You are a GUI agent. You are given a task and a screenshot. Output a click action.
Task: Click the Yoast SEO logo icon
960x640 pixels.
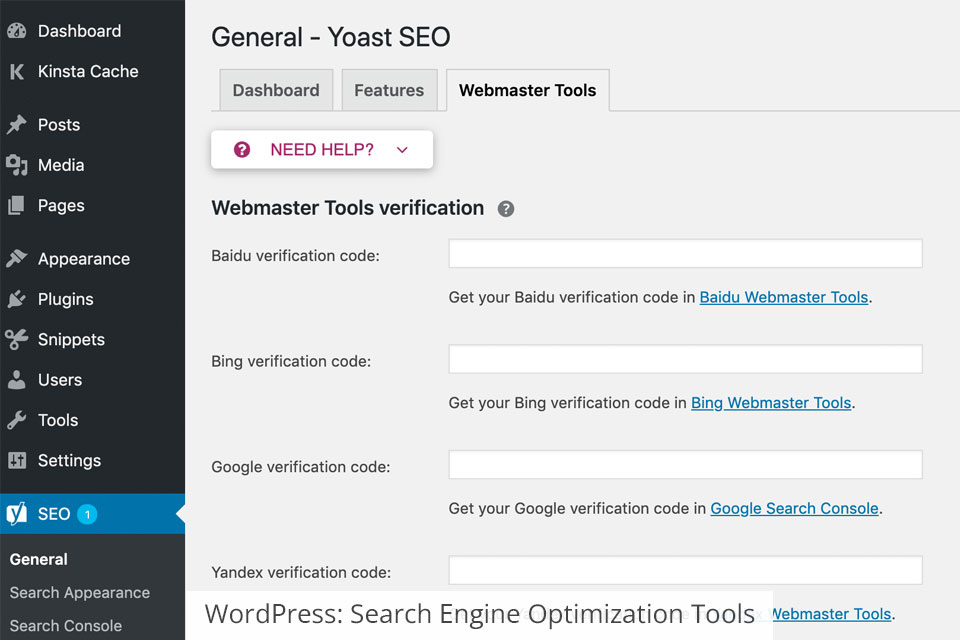[17, 513]
